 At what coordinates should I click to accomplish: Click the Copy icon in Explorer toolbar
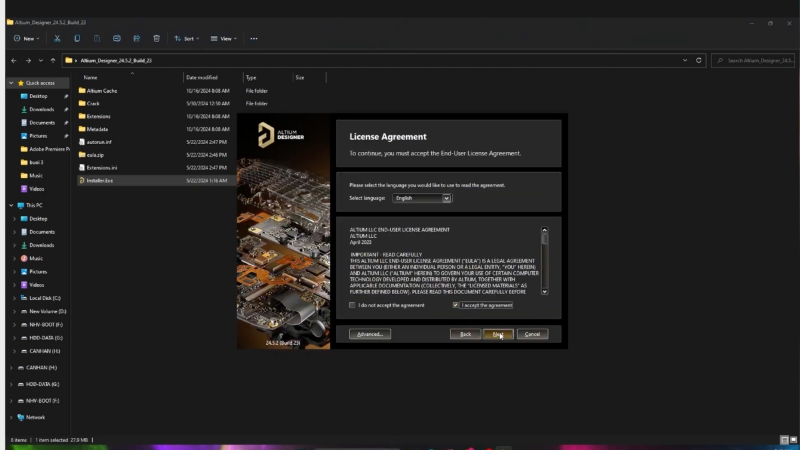click(x=77, y=39)
